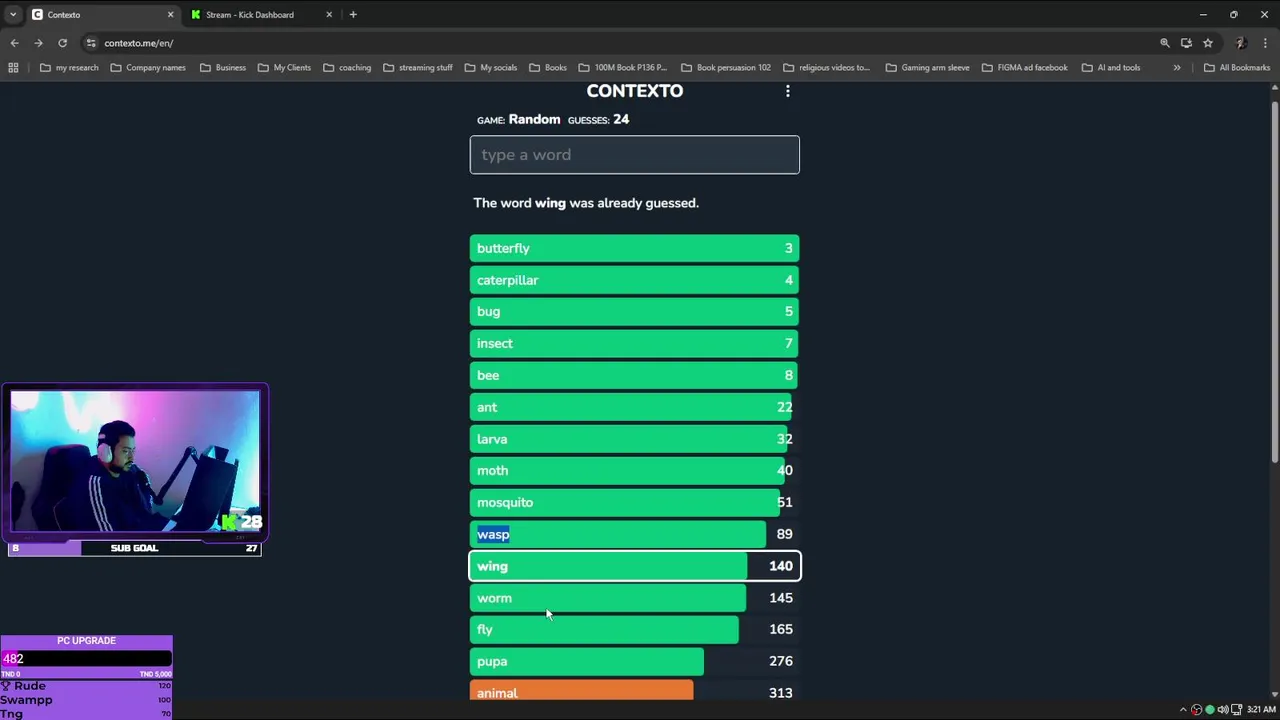
Task: Open the coaching bookmark folder
Action: (x=347, y=68)
